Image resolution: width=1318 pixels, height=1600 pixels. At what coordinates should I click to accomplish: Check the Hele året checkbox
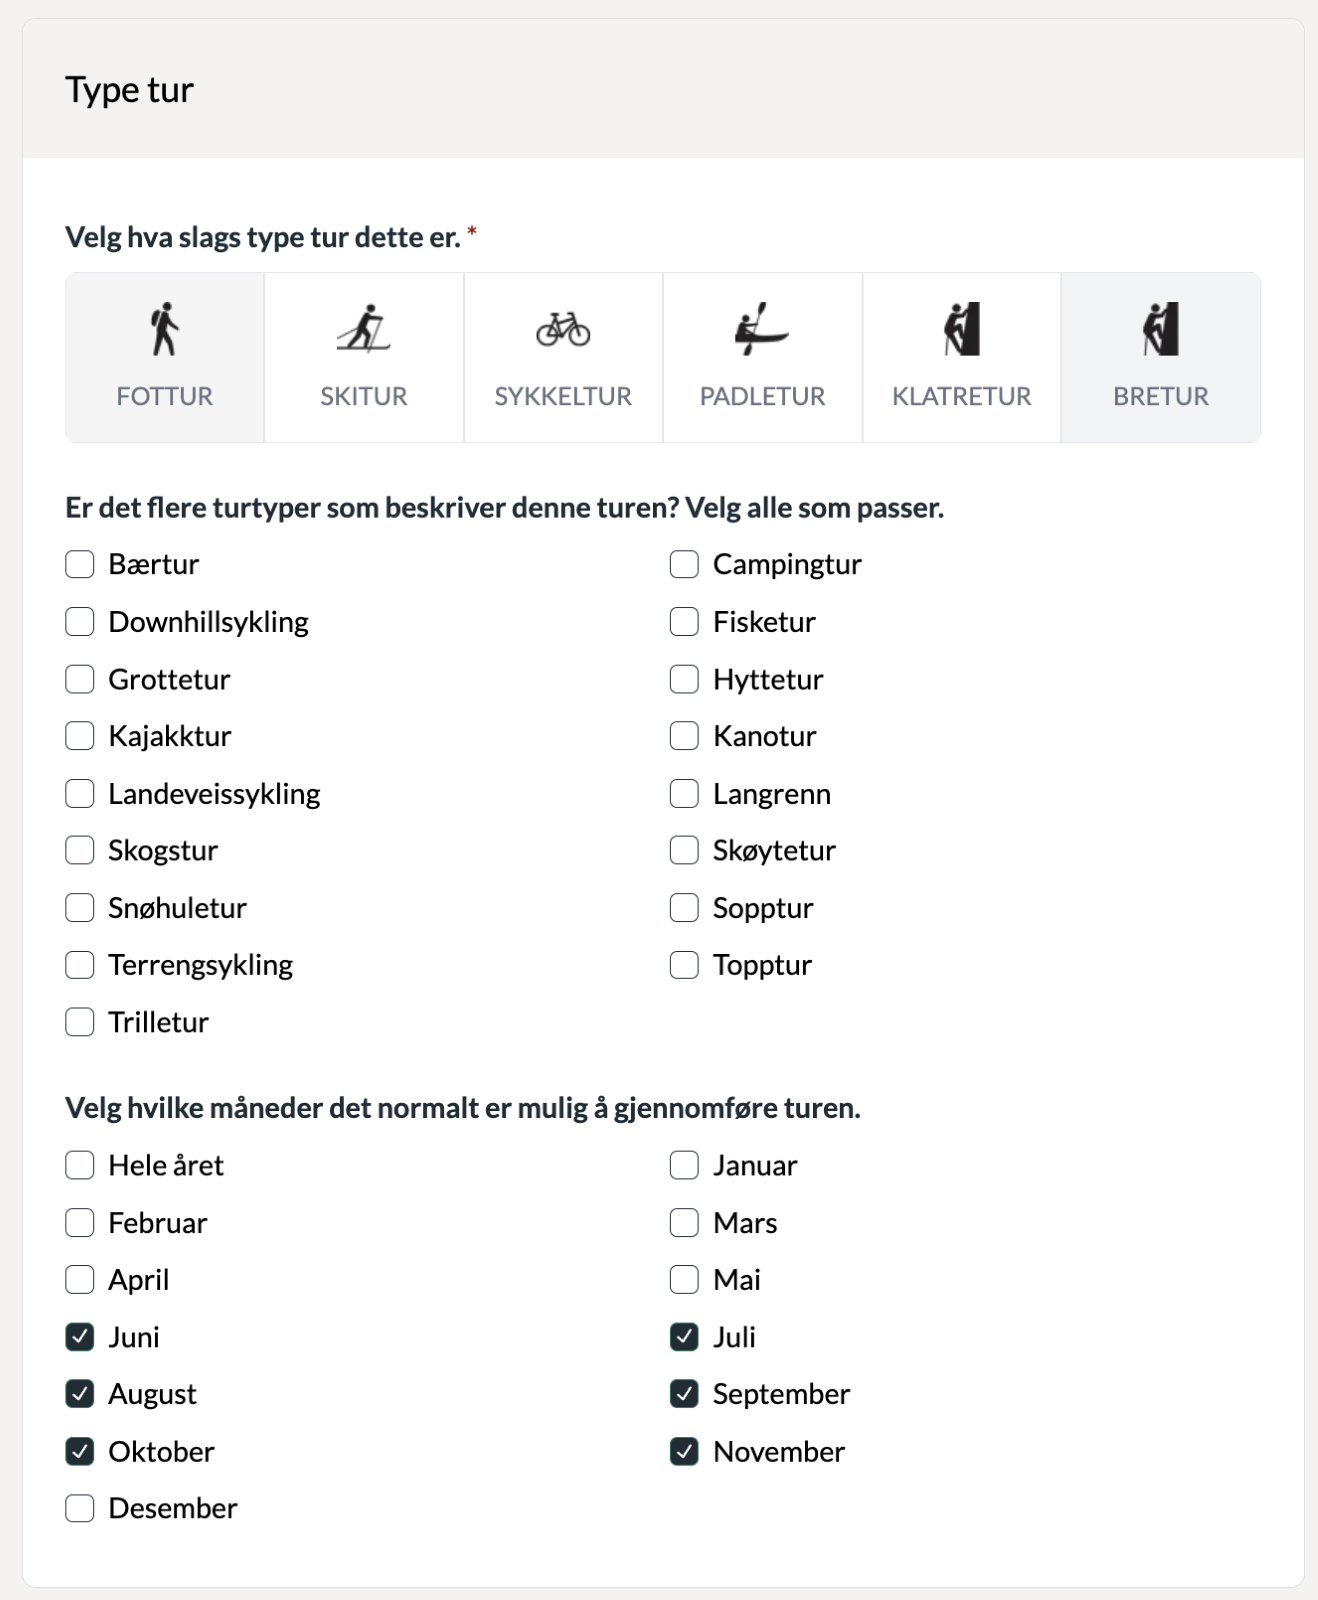80,1165
